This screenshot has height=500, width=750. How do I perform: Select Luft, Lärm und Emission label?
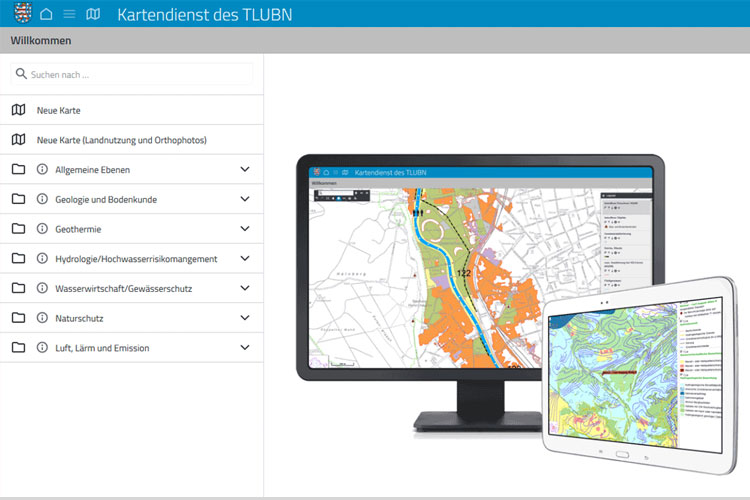click(x=102, y=348)
